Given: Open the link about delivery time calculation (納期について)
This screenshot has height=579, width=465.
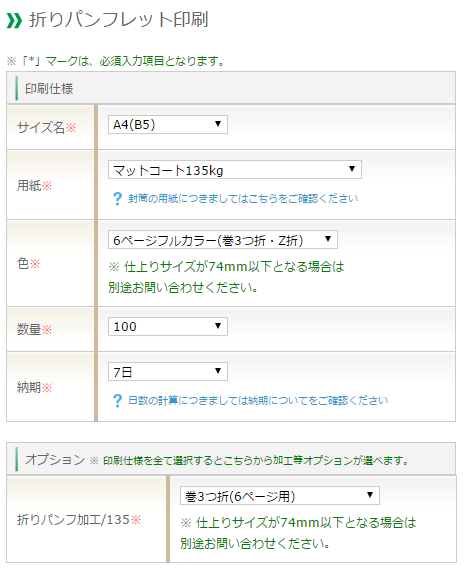Looking at the screenshot, I should [258, 400].
